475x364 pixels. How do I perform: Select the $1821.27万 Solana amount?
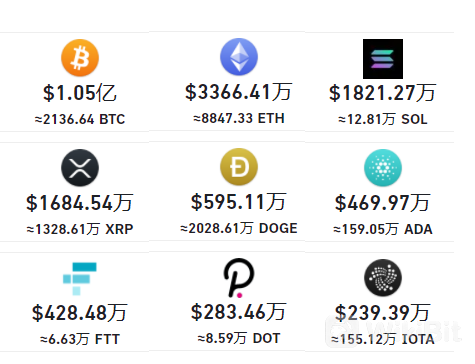[383, 93]
